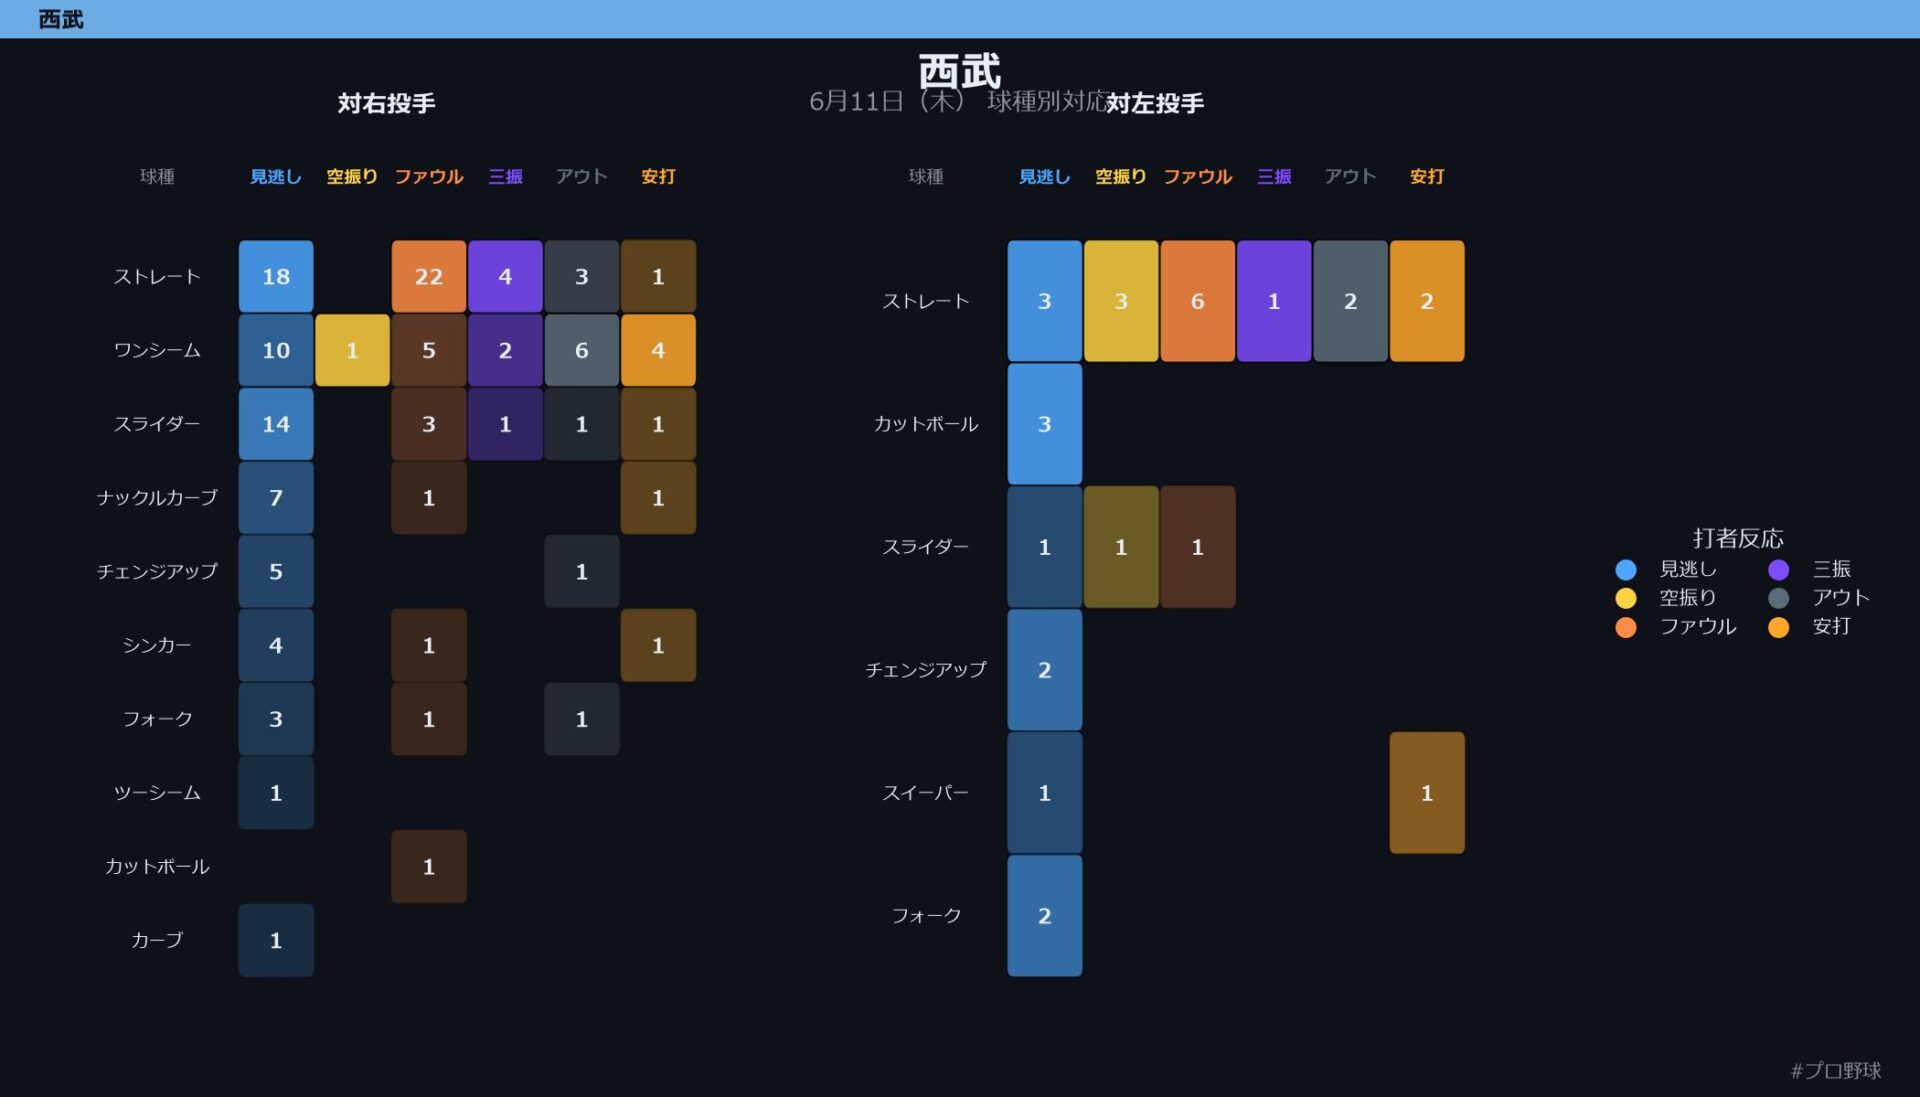Click the 4 strikeout cell, right-pitcher ストレート
Image resolution: width=1920 pixels, height=1097 pixels.
(x=505, y=276)
